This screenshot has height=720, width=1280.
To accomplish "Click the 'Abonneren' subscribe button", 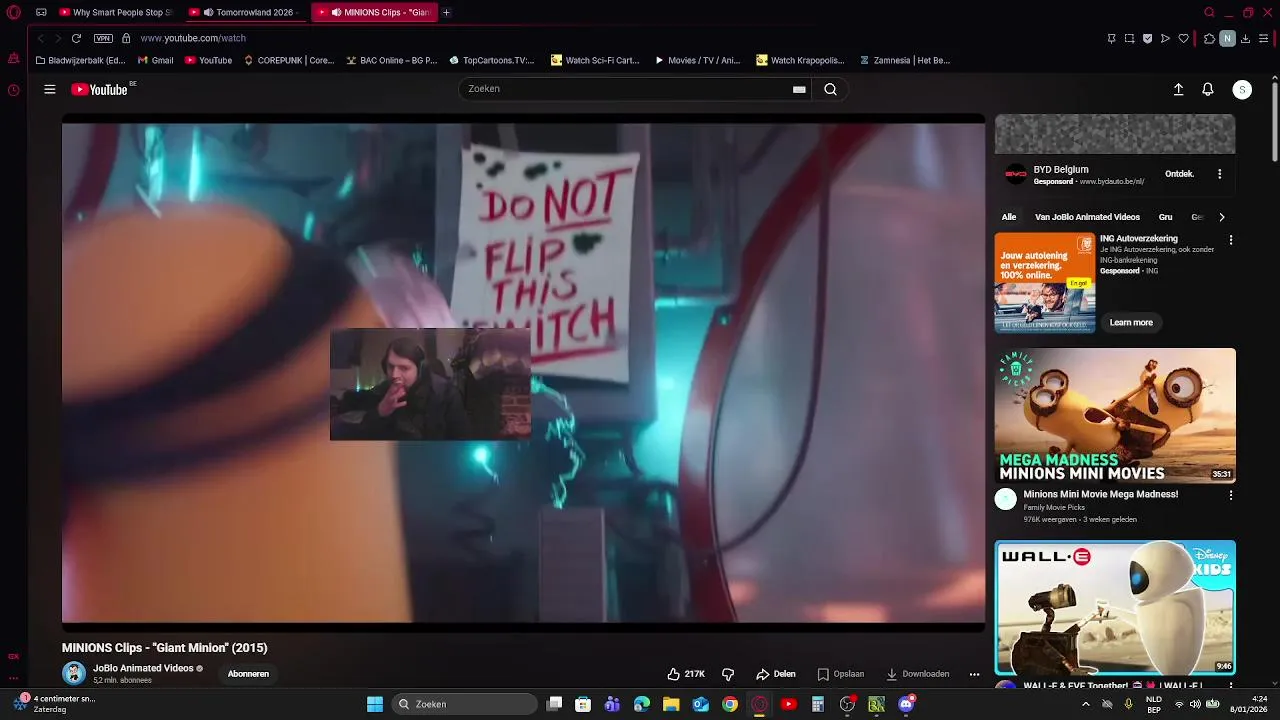I will (248, 674).
